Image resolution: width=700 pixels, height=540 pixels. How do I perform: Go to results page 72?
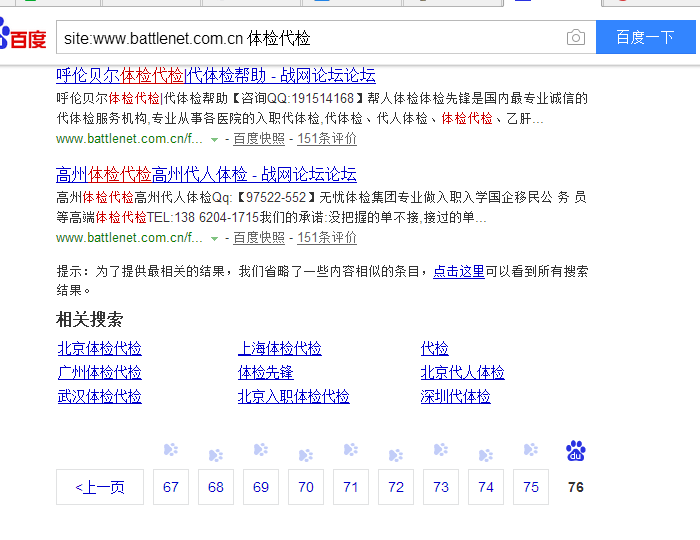396,487
